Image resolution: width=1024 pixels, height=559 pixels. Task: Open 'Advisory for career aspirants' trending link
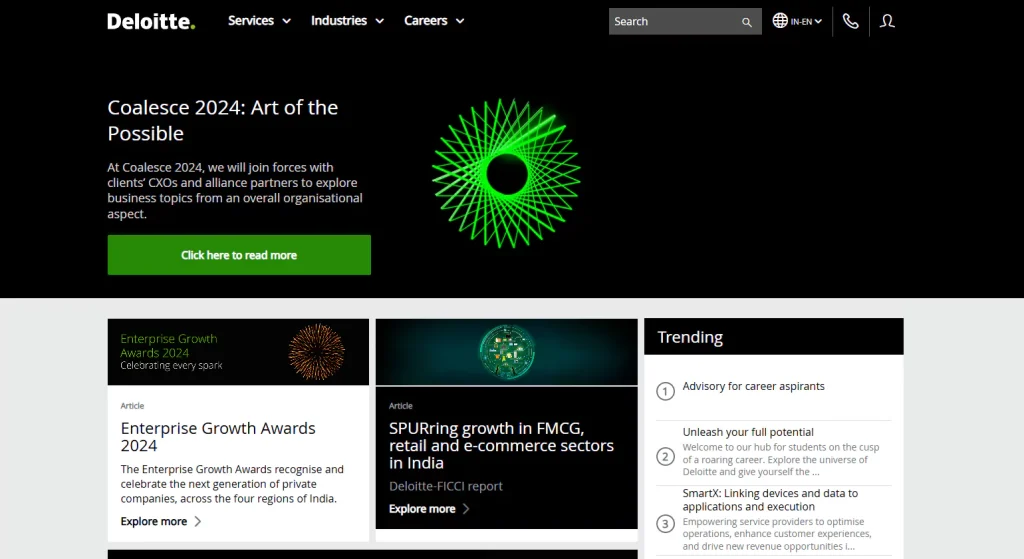pos(754,386)
